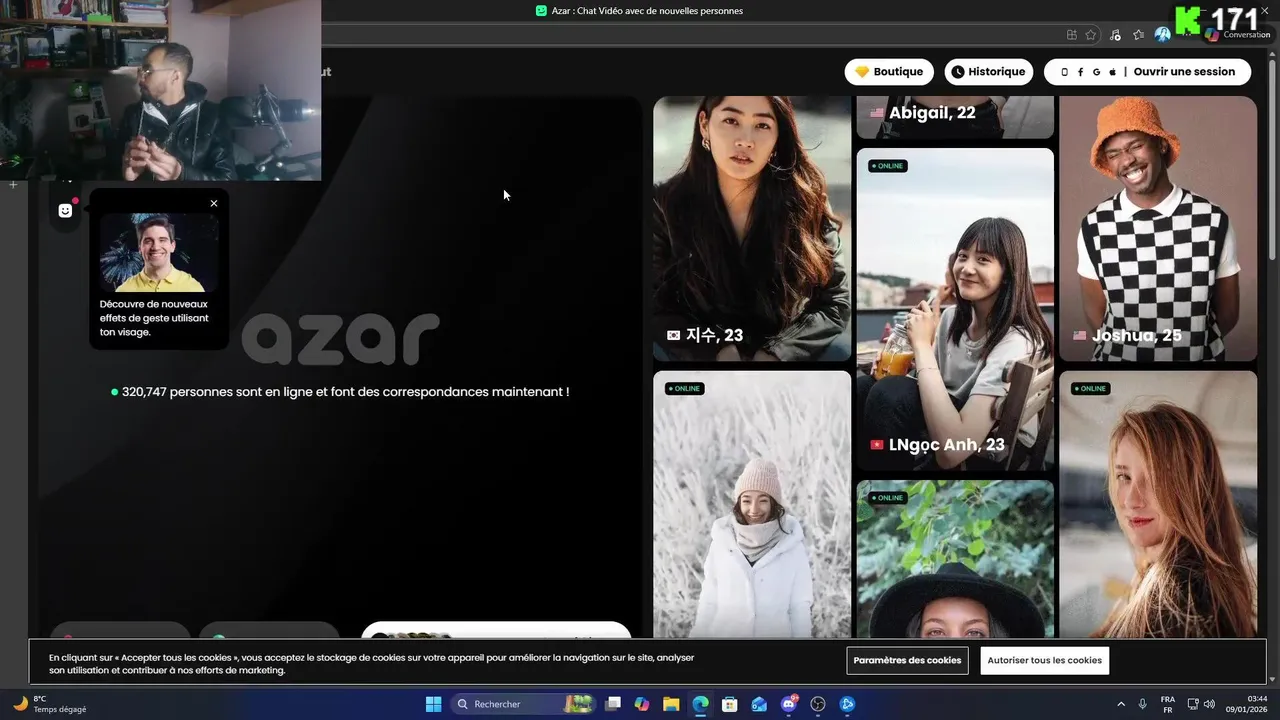1280x720 pixels.
Task: Open the browser profile avatar
Action: [x=1162, y=35]
